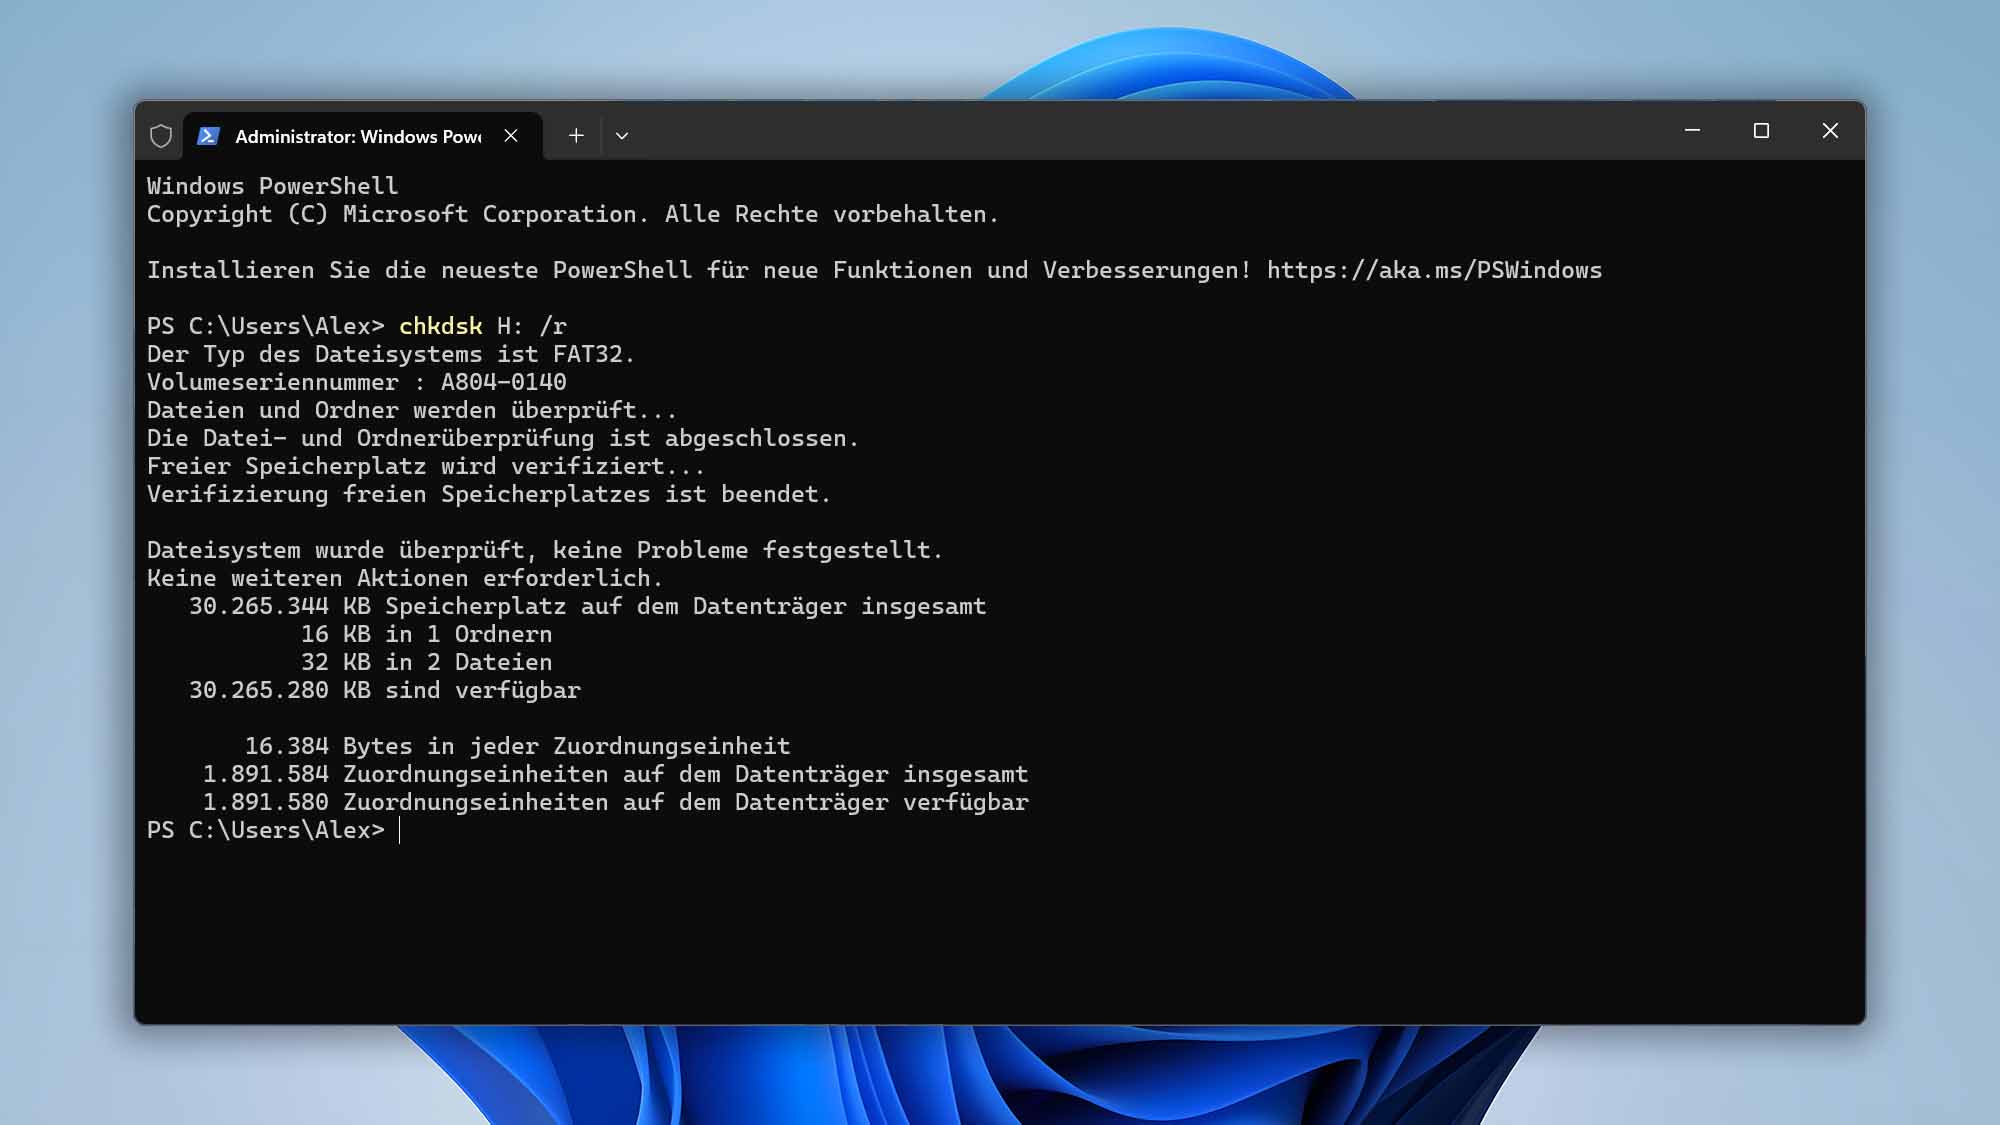Click '16.384 Bytes in jeder Zuordnungseinheit' line
The image size is (2000, 1125).
[x=518, y=746]
